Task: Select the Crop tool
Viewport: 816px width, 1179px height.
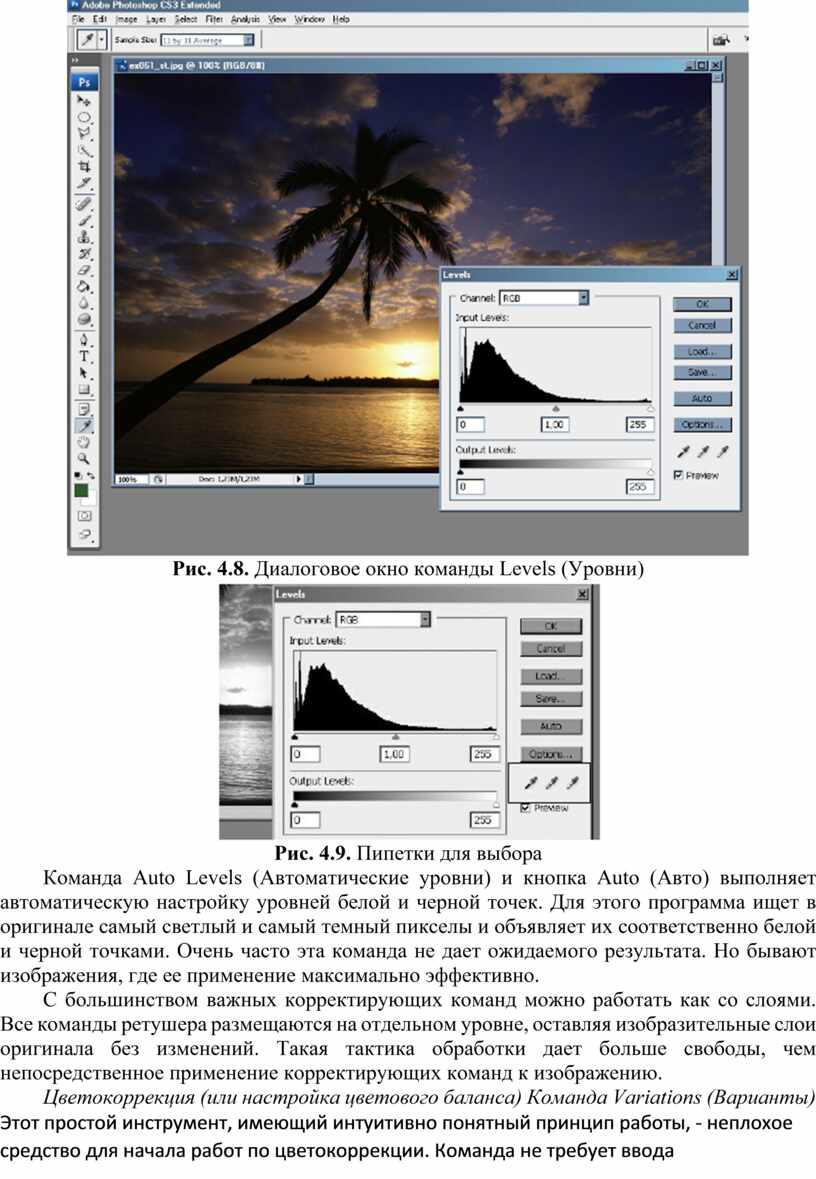Action: click(x=83, y=166)
